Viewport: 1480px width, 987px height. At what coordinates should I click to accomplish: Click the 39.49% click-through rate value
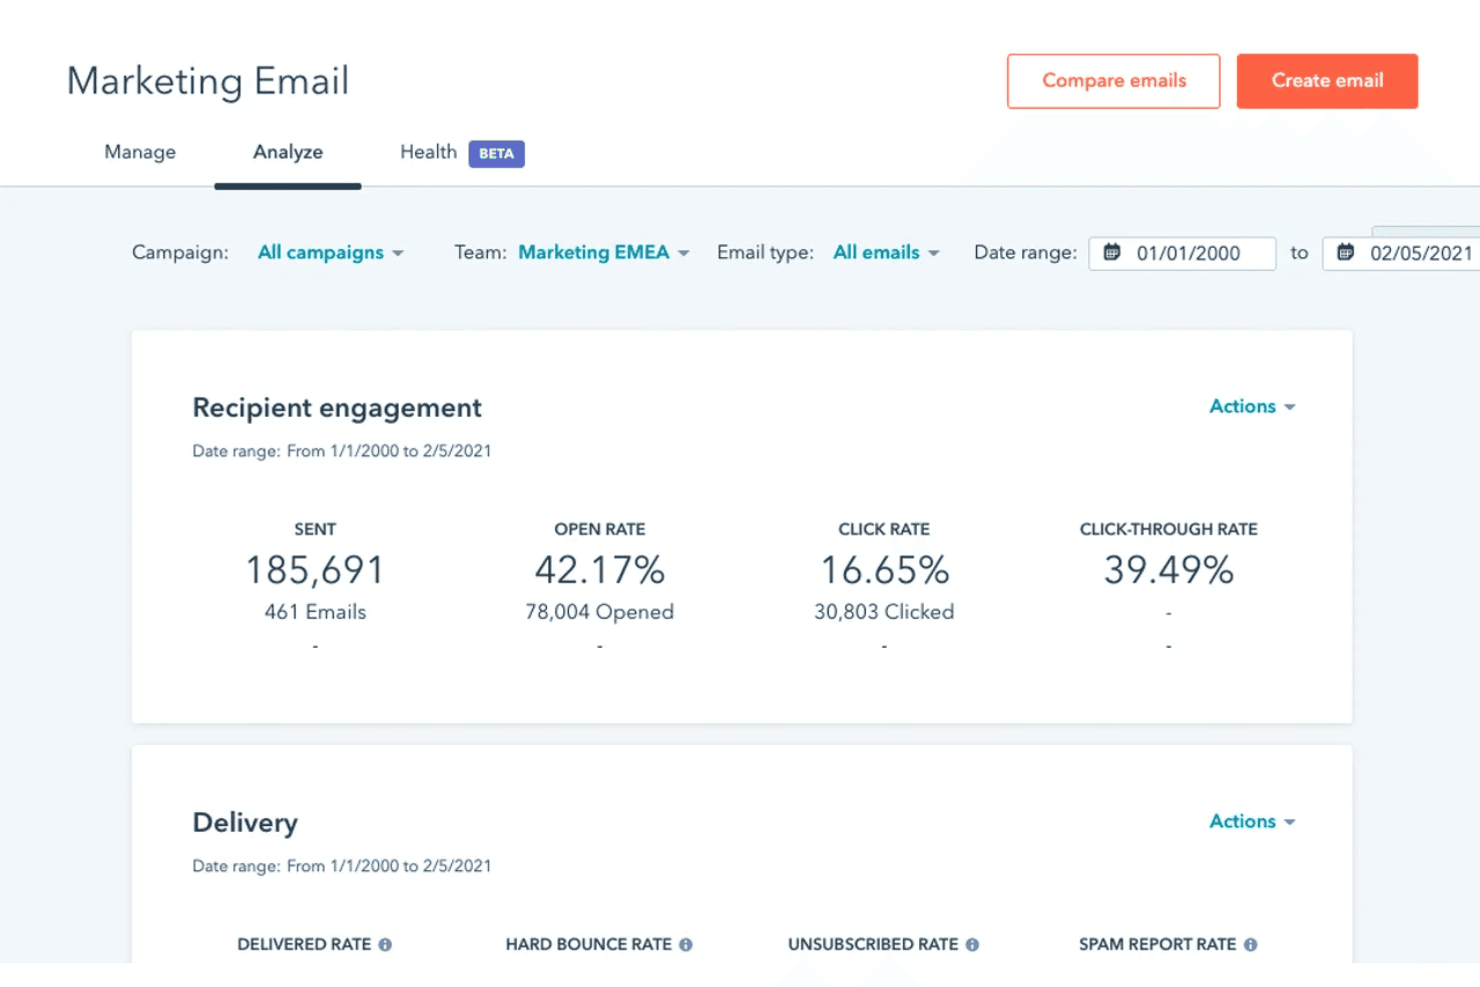click(x=1168, y=570)
